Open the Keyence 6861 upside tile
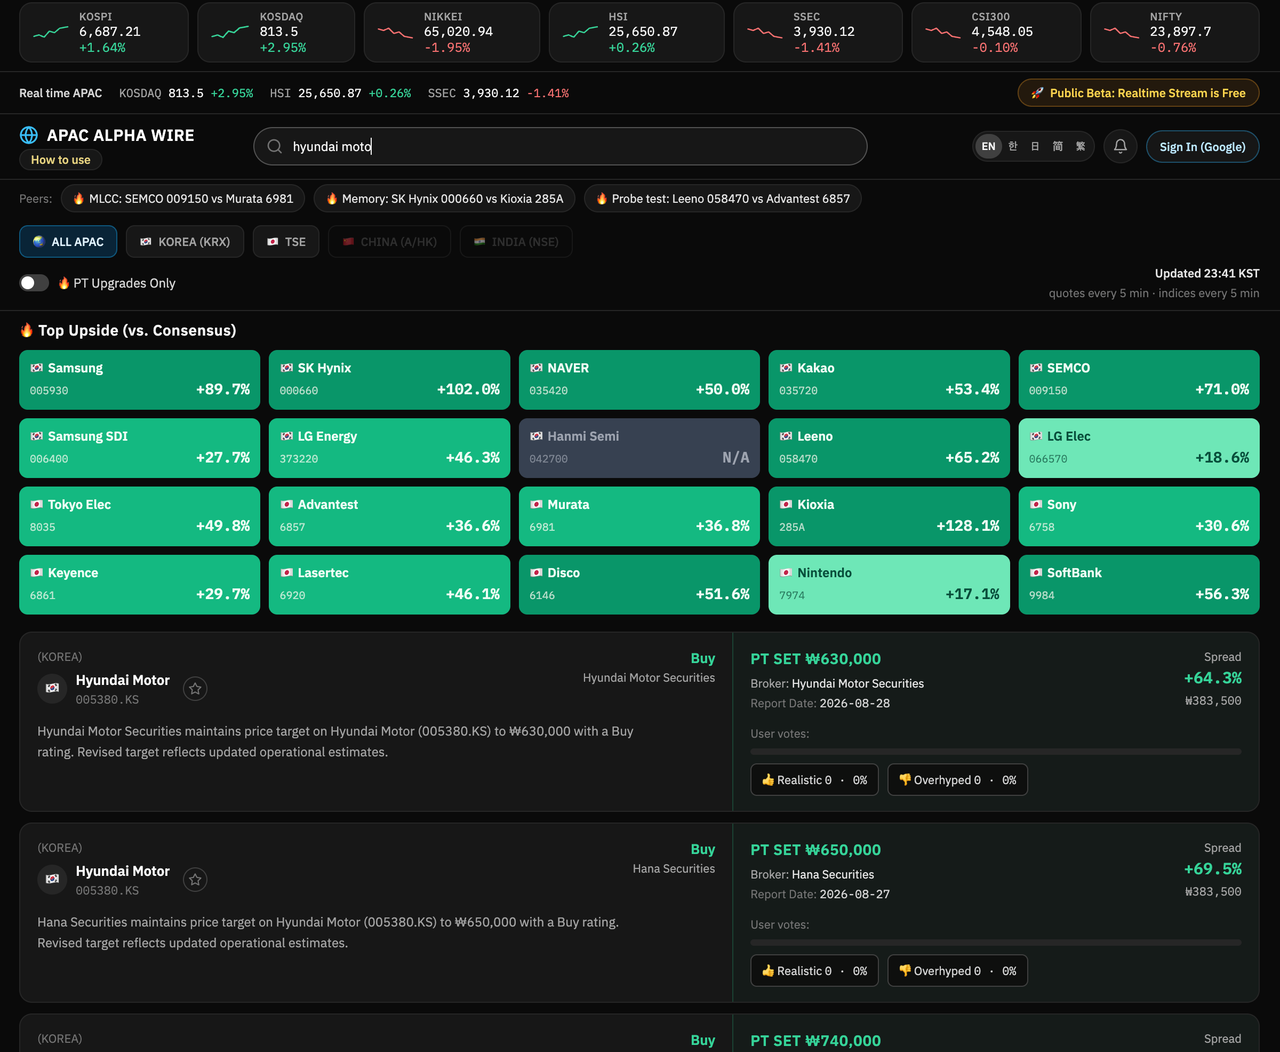The width and height of the screenshot is (1280, 1052). [x=140, y=584]
